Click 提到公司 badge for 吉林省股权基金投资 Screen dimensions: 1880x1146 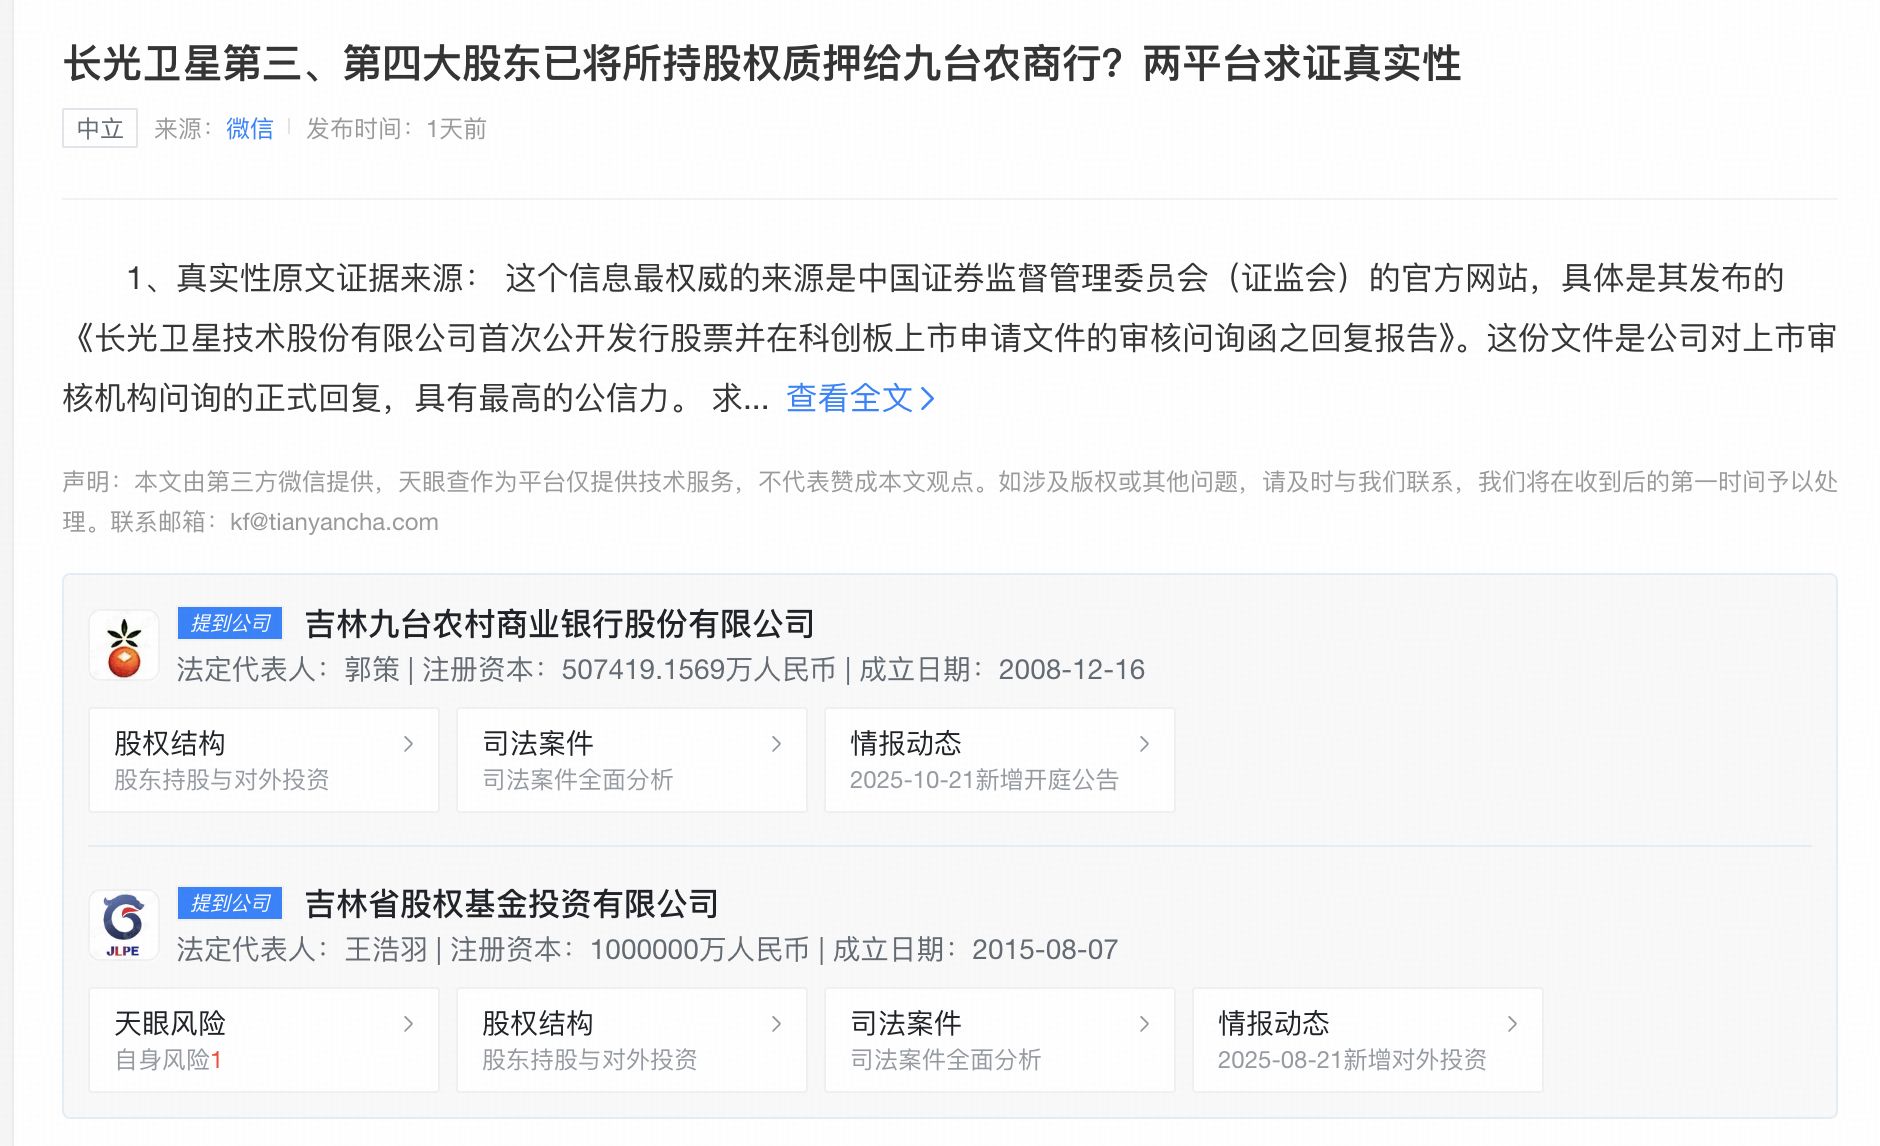(230, 903)
